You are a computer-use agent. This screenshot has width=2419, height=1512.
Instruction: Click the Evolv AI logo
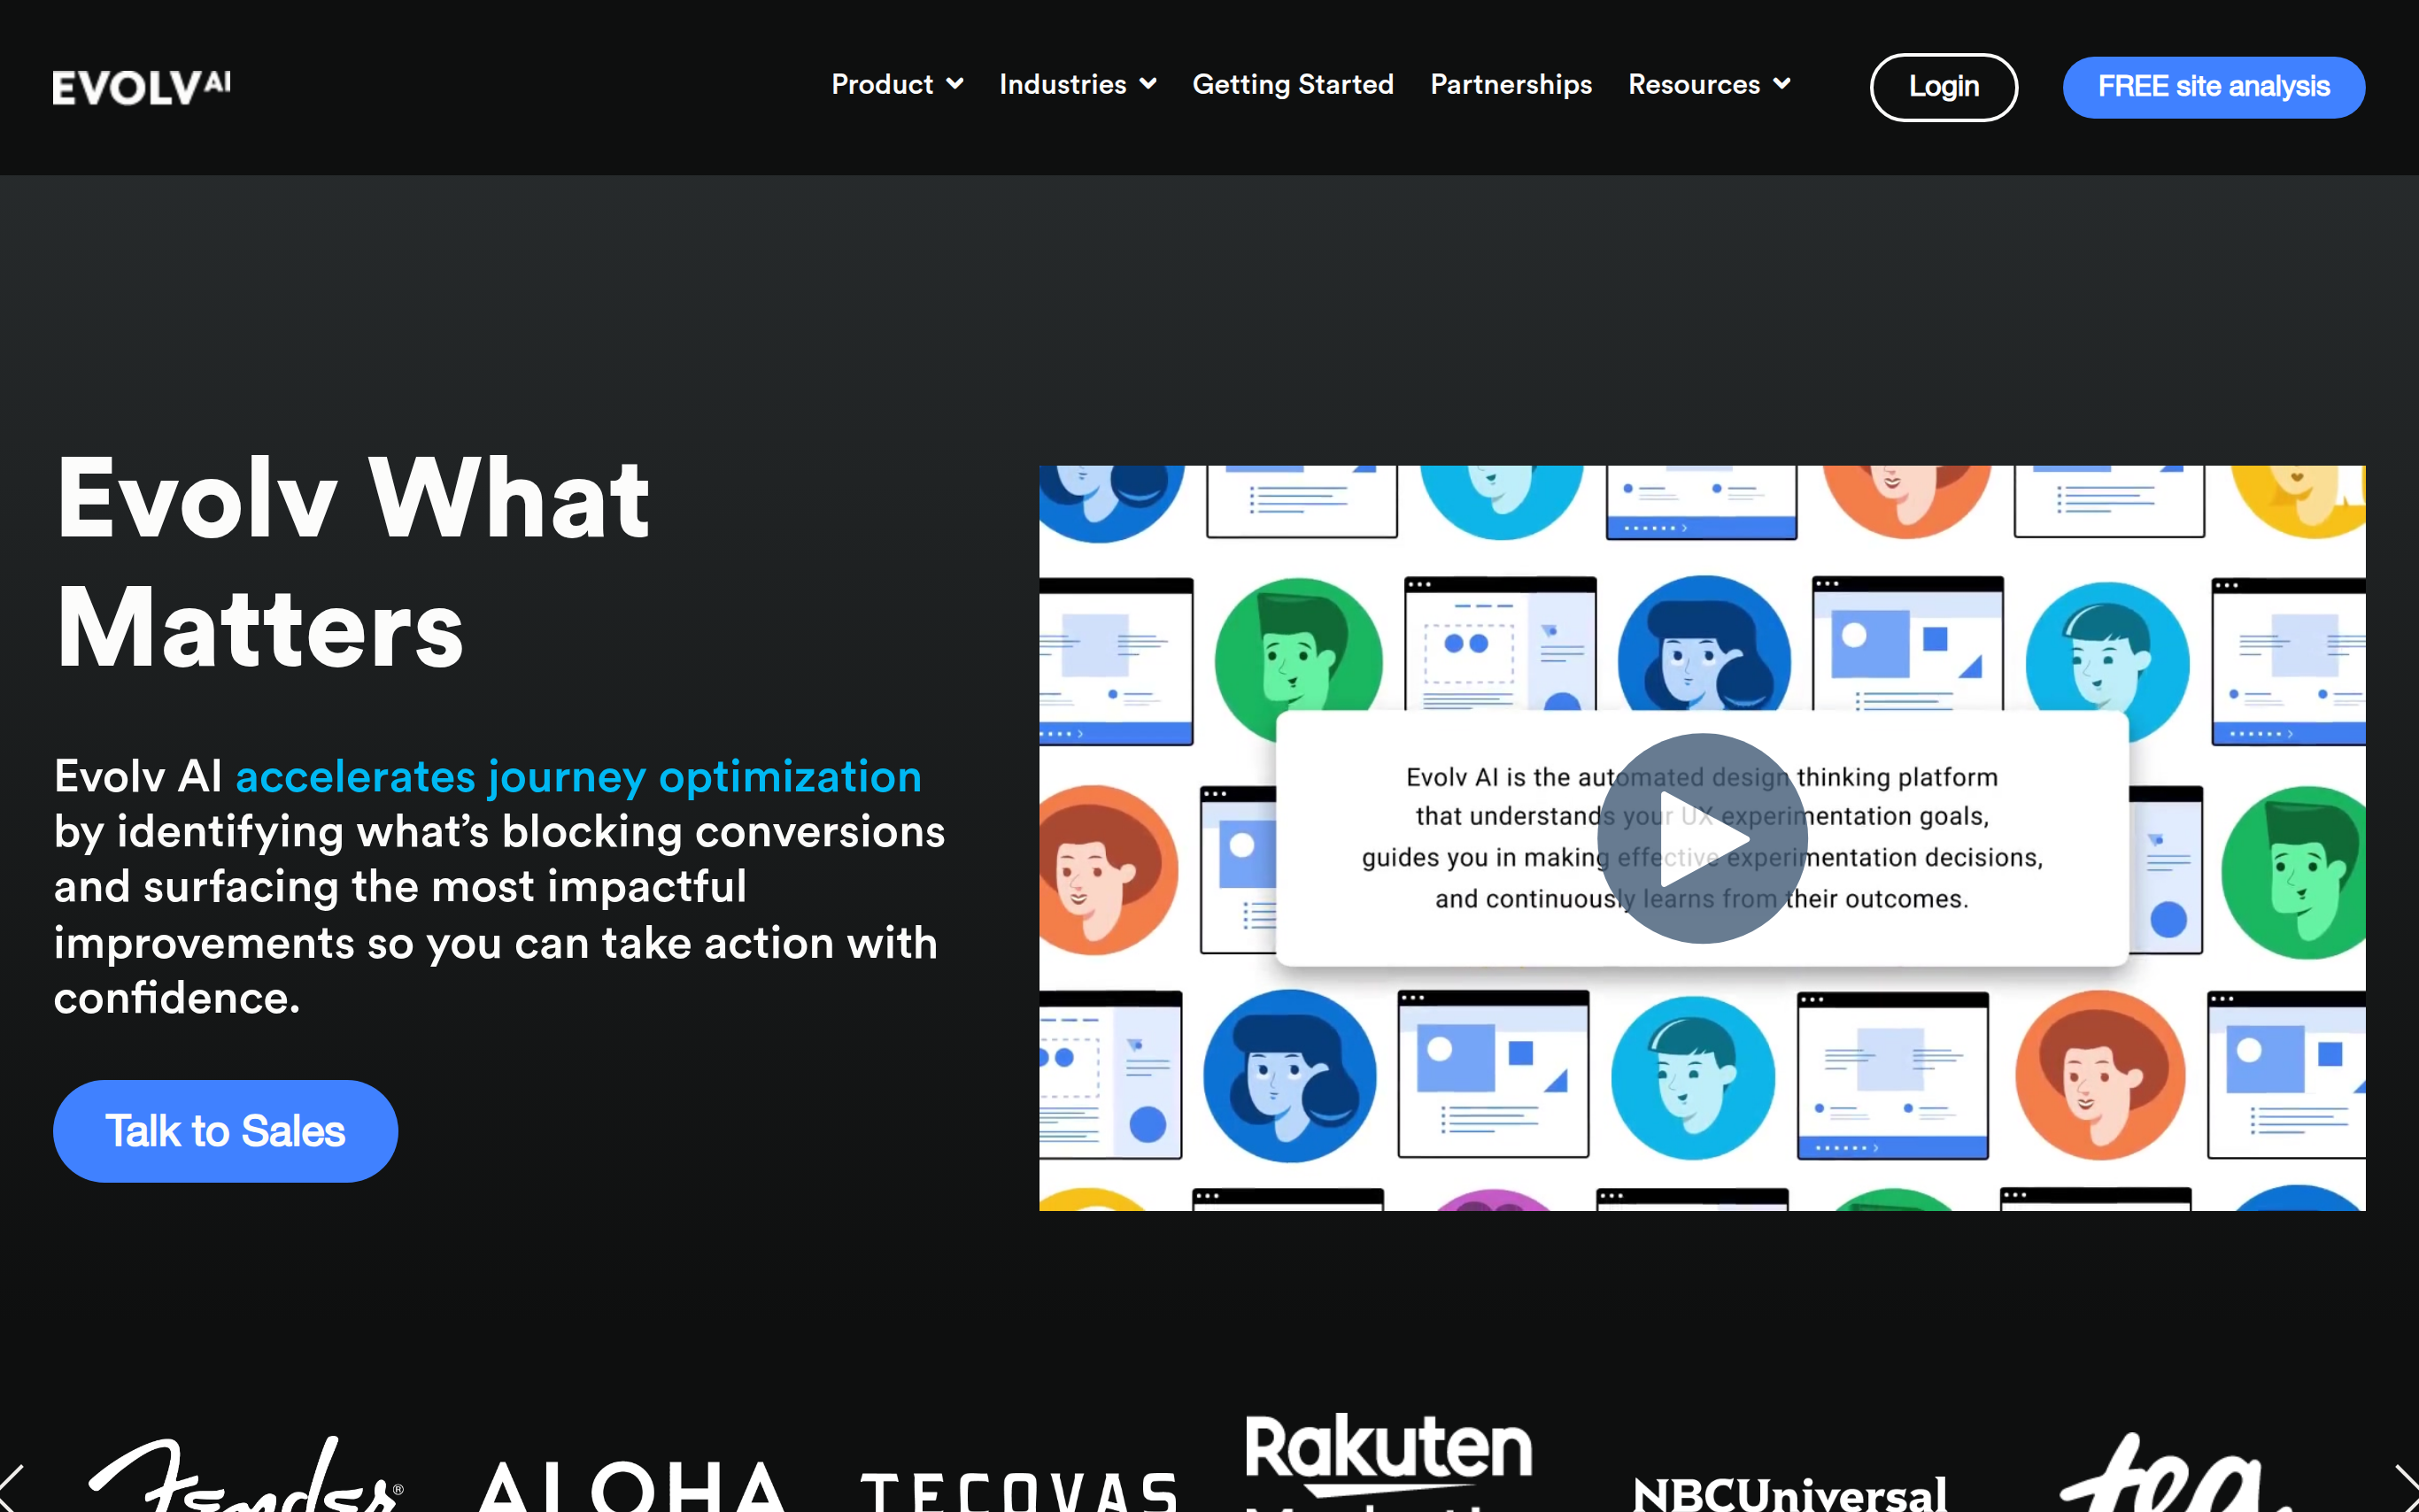(x=141, y=87)
